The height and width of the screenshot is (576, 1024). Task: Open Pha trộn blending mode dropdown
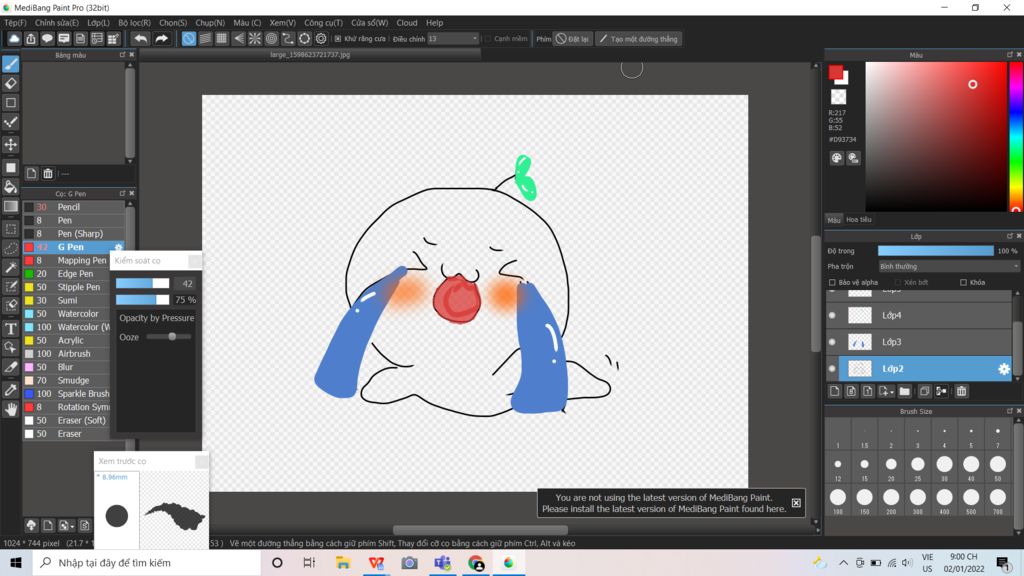(948, 266)
